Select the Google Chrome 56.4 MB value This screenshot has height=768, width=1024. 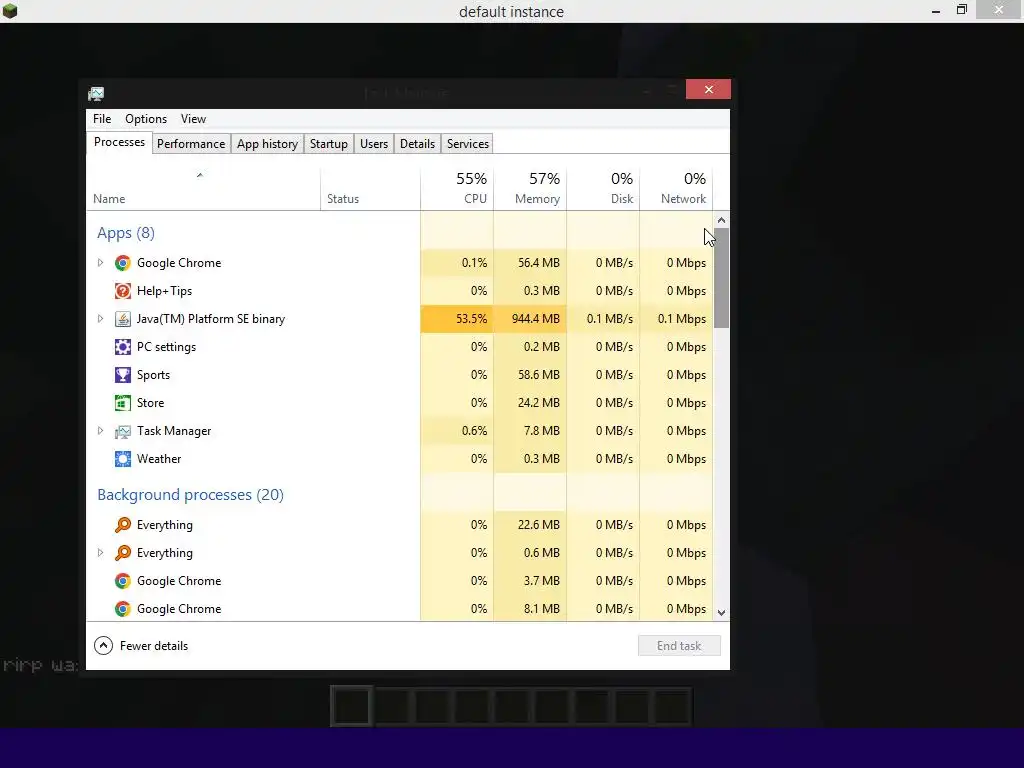tap(538, 263)
